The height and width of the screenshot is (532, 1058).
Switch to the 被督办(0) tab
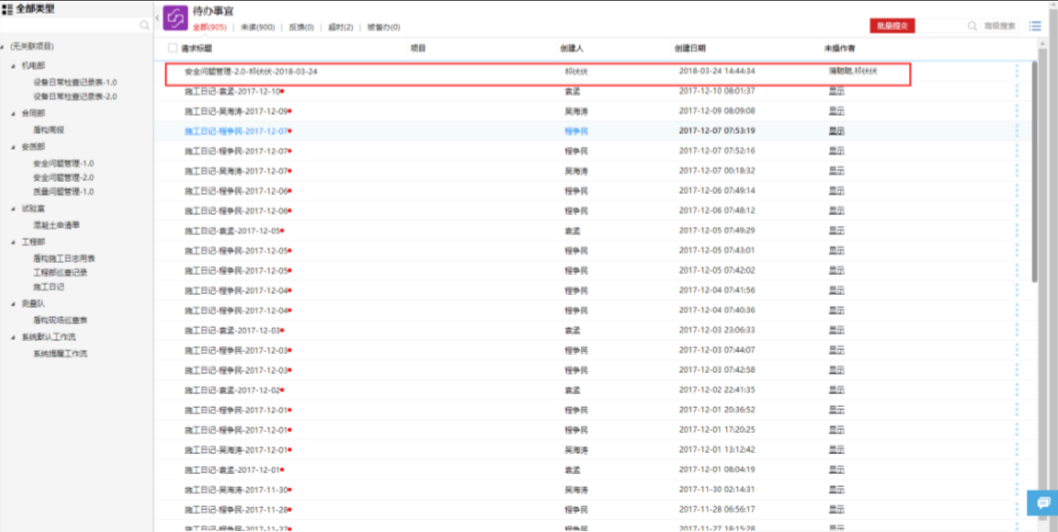point(384,28)
